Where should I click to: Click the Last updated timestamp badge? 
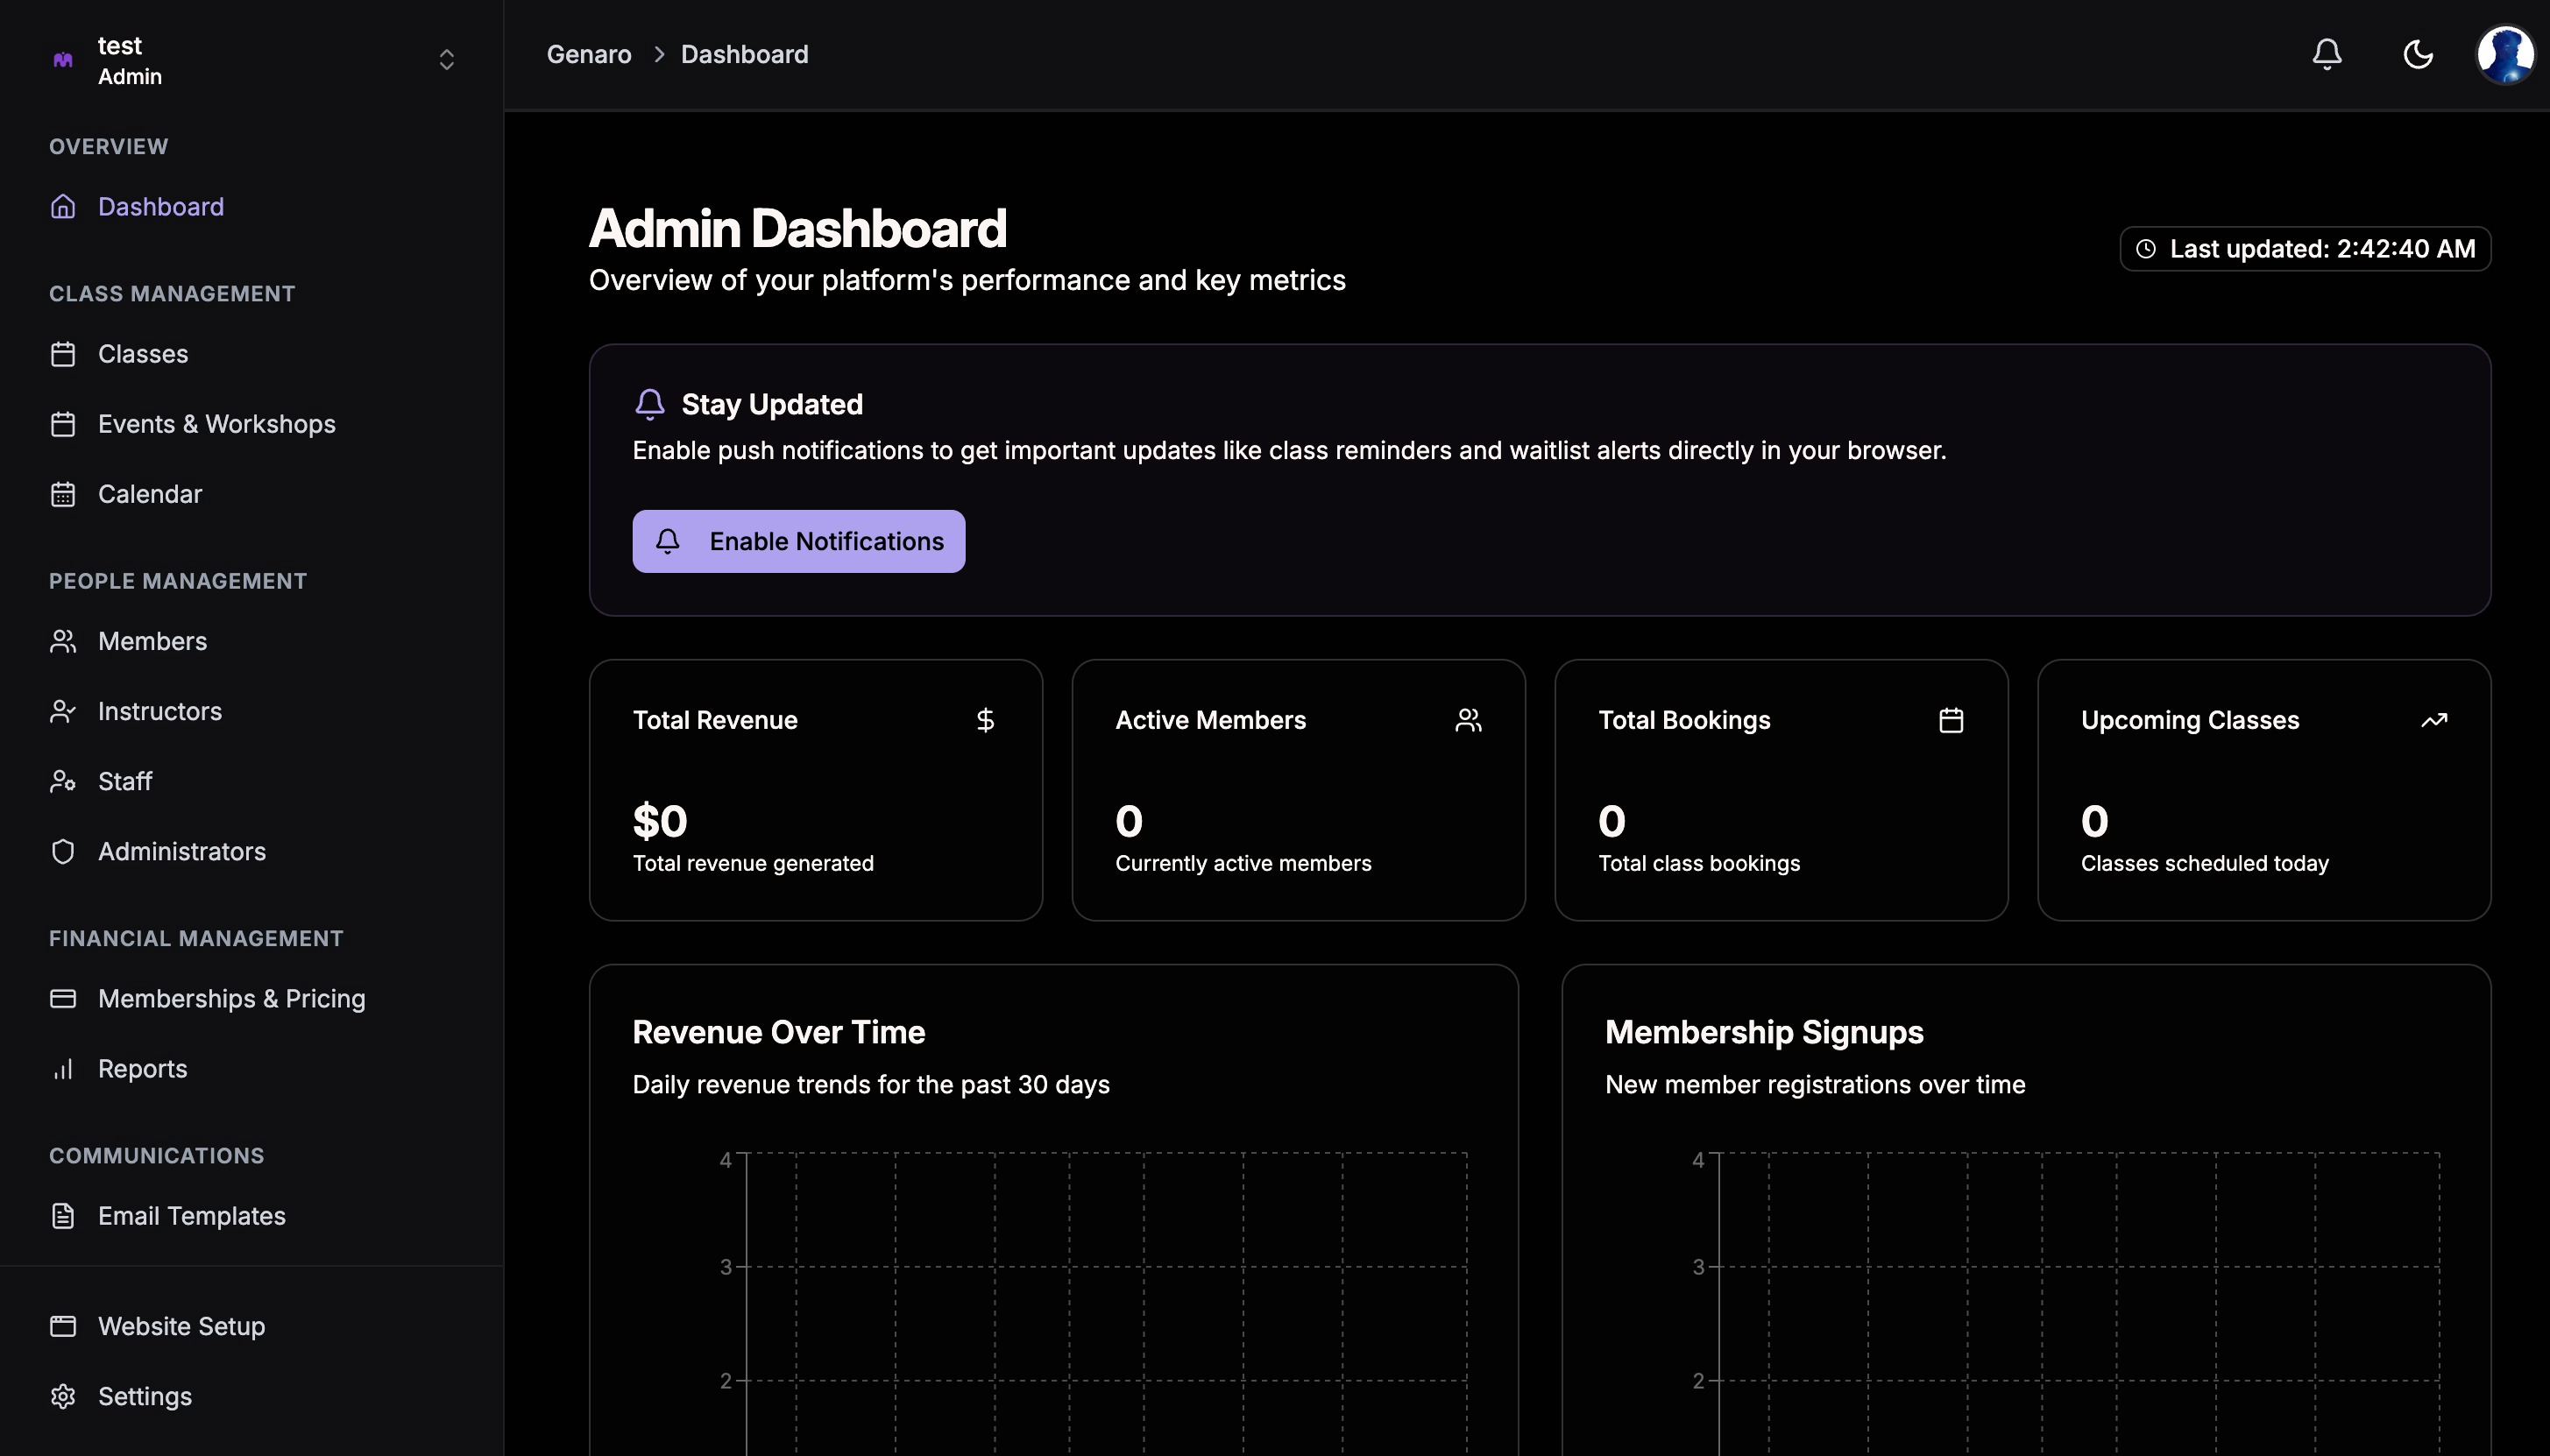coord(2304,249)
